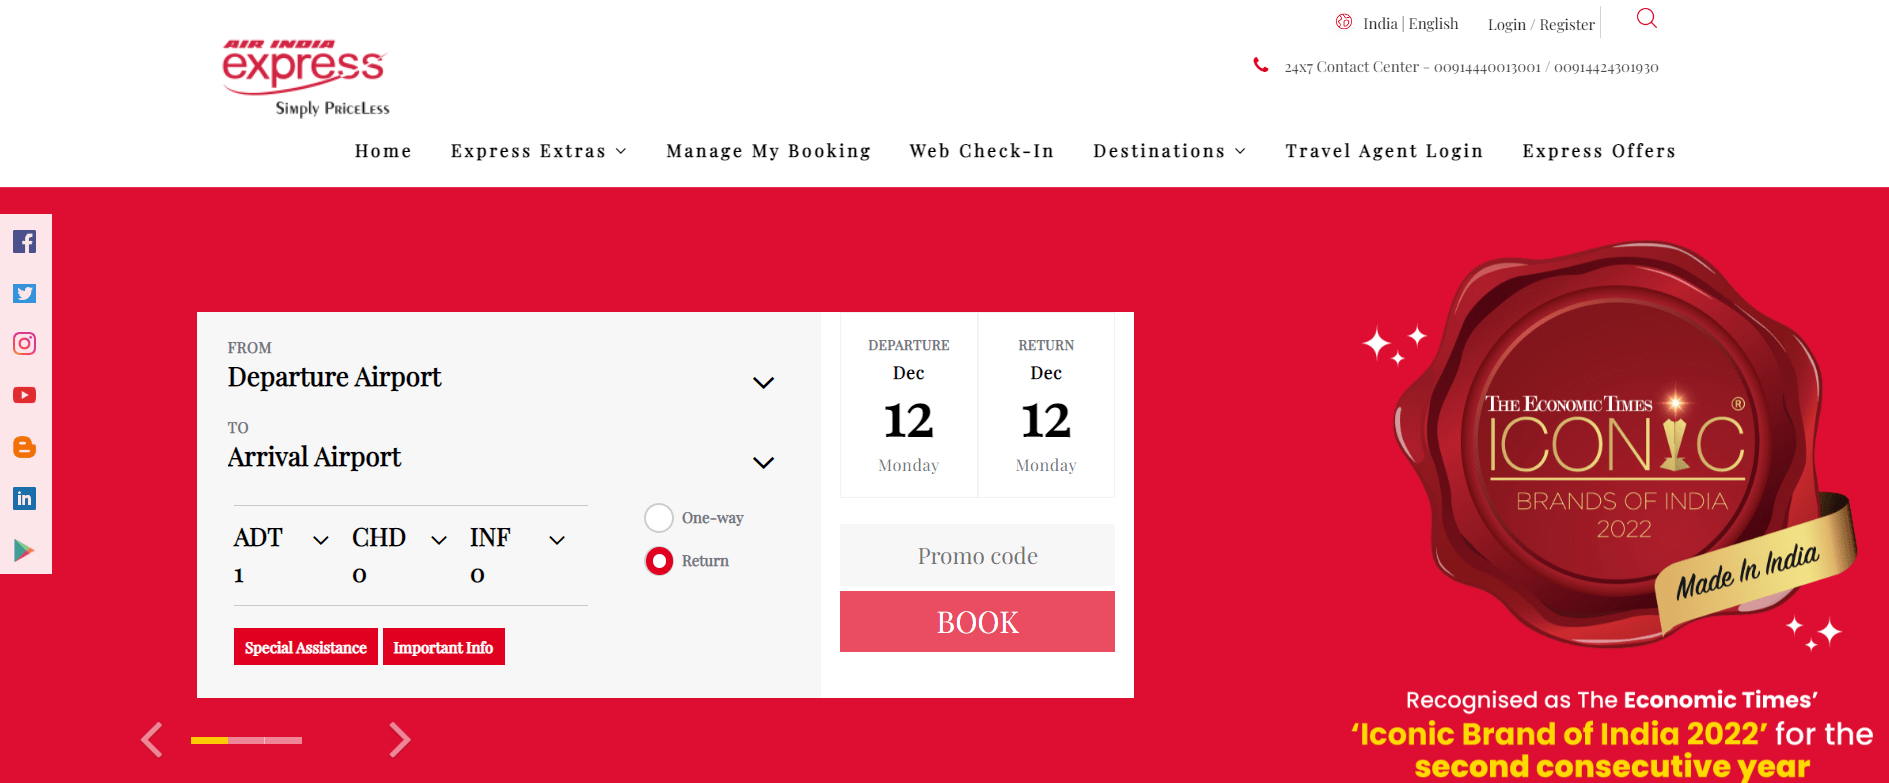Go to next banner slide arrow
Screen dimensions: 1889x783
pyautogui.click(x=399, y=740)
